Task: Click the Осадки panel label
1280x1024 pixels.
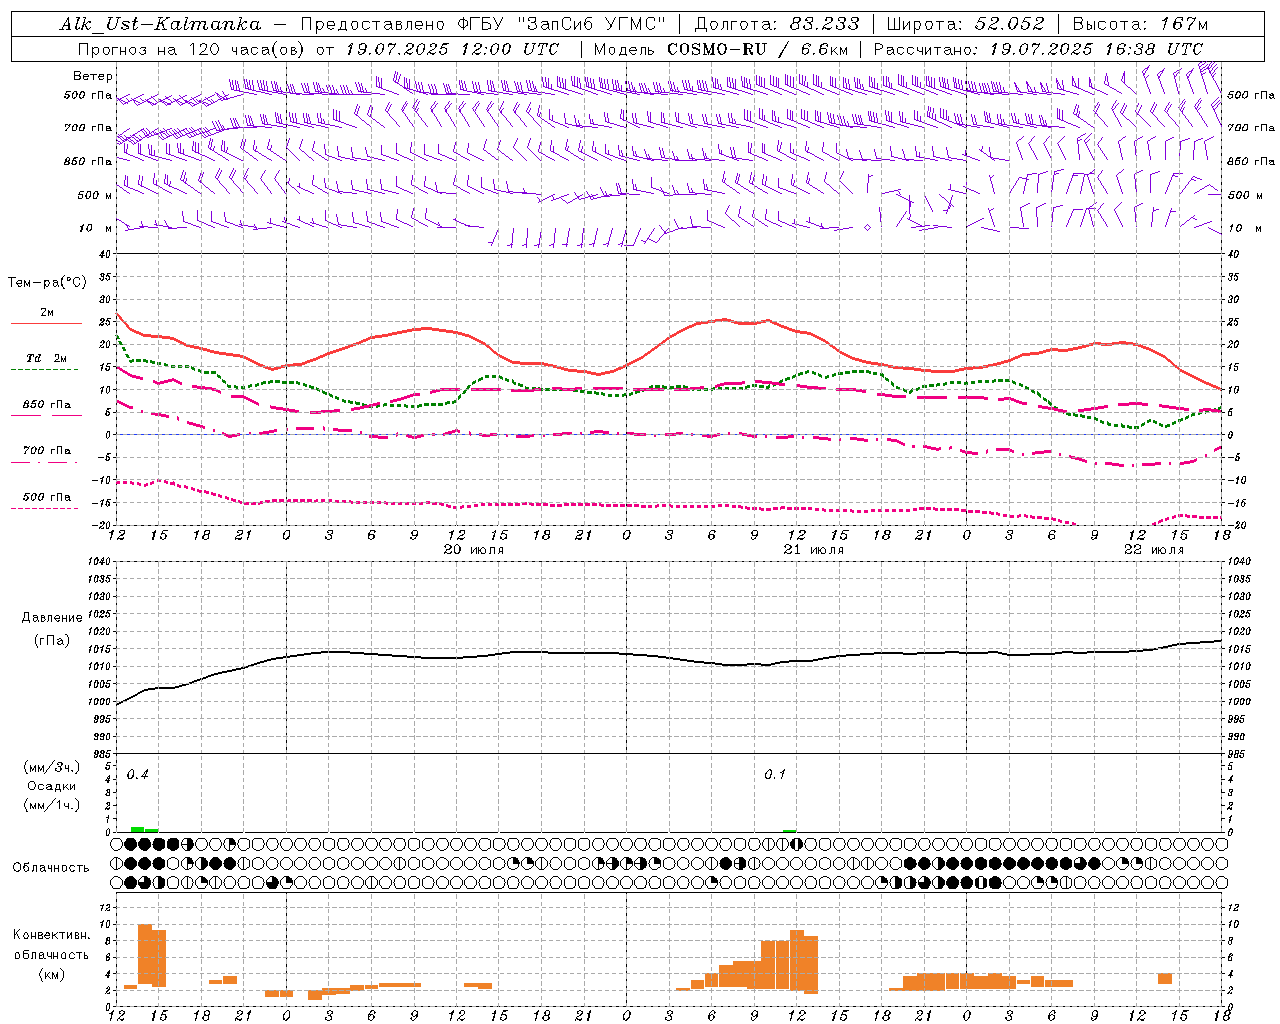Action: coord(51,786)
